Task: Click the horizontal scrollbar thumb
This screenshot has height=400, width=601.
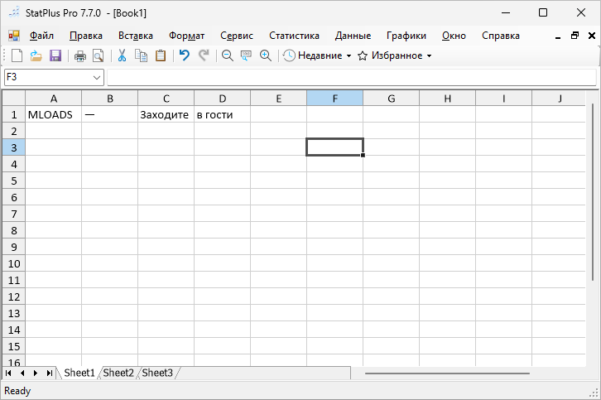Action: coord(447,373)
